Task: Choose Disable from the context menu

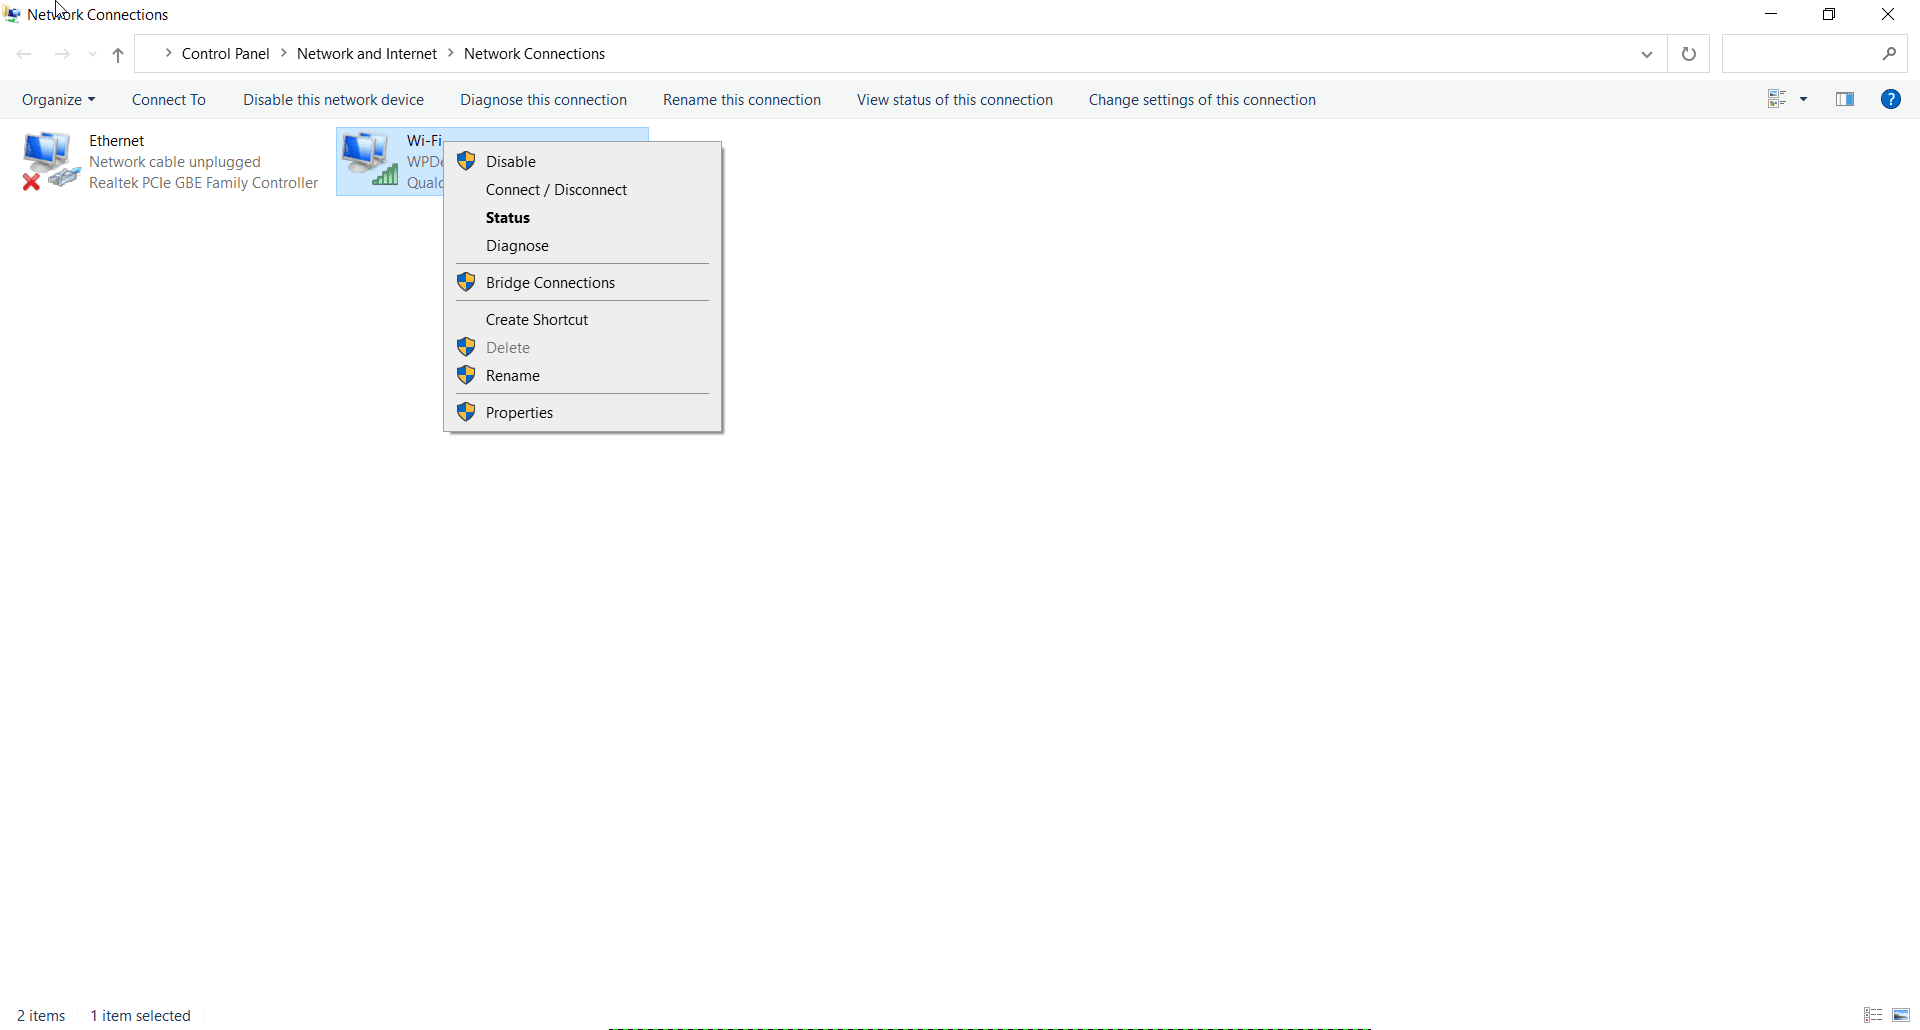Action: 582,161
